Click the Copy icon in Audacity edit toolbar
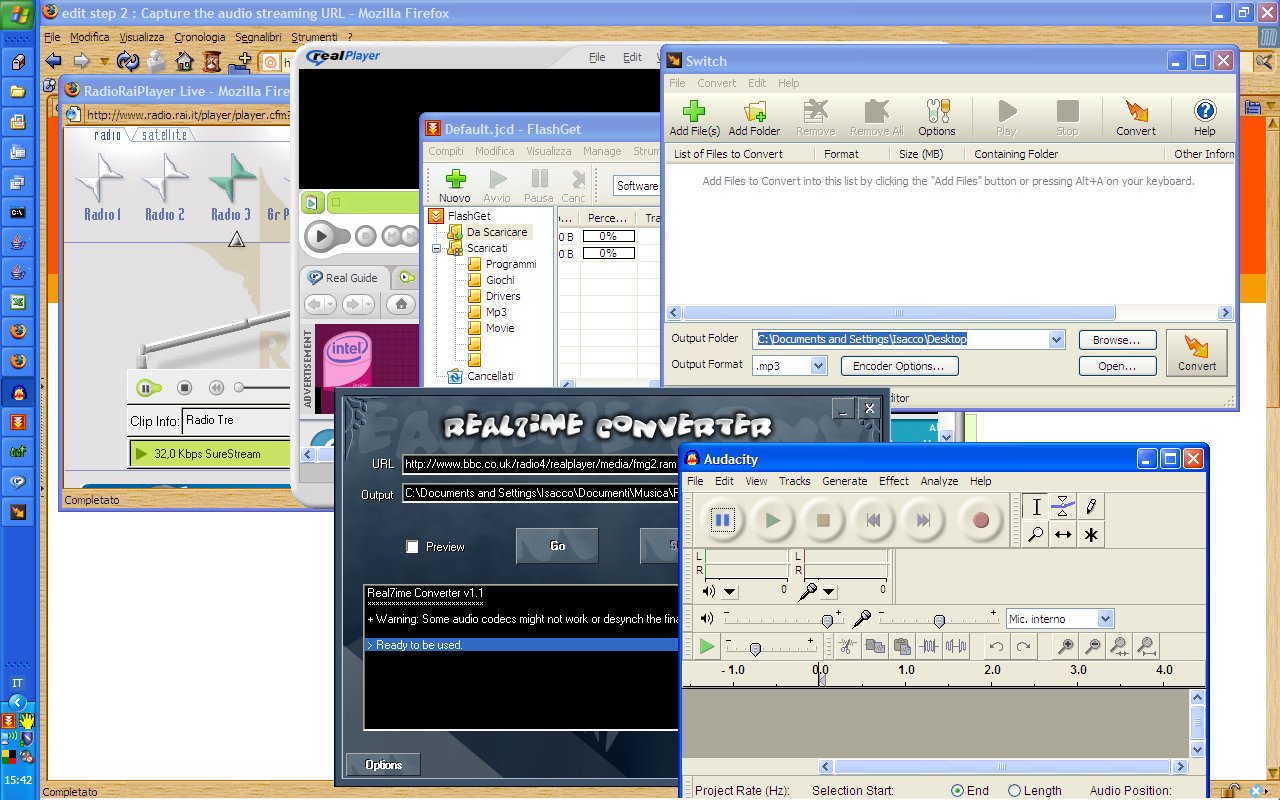The width and height of the screenshot is (1280, 800). tap(875, 647)
